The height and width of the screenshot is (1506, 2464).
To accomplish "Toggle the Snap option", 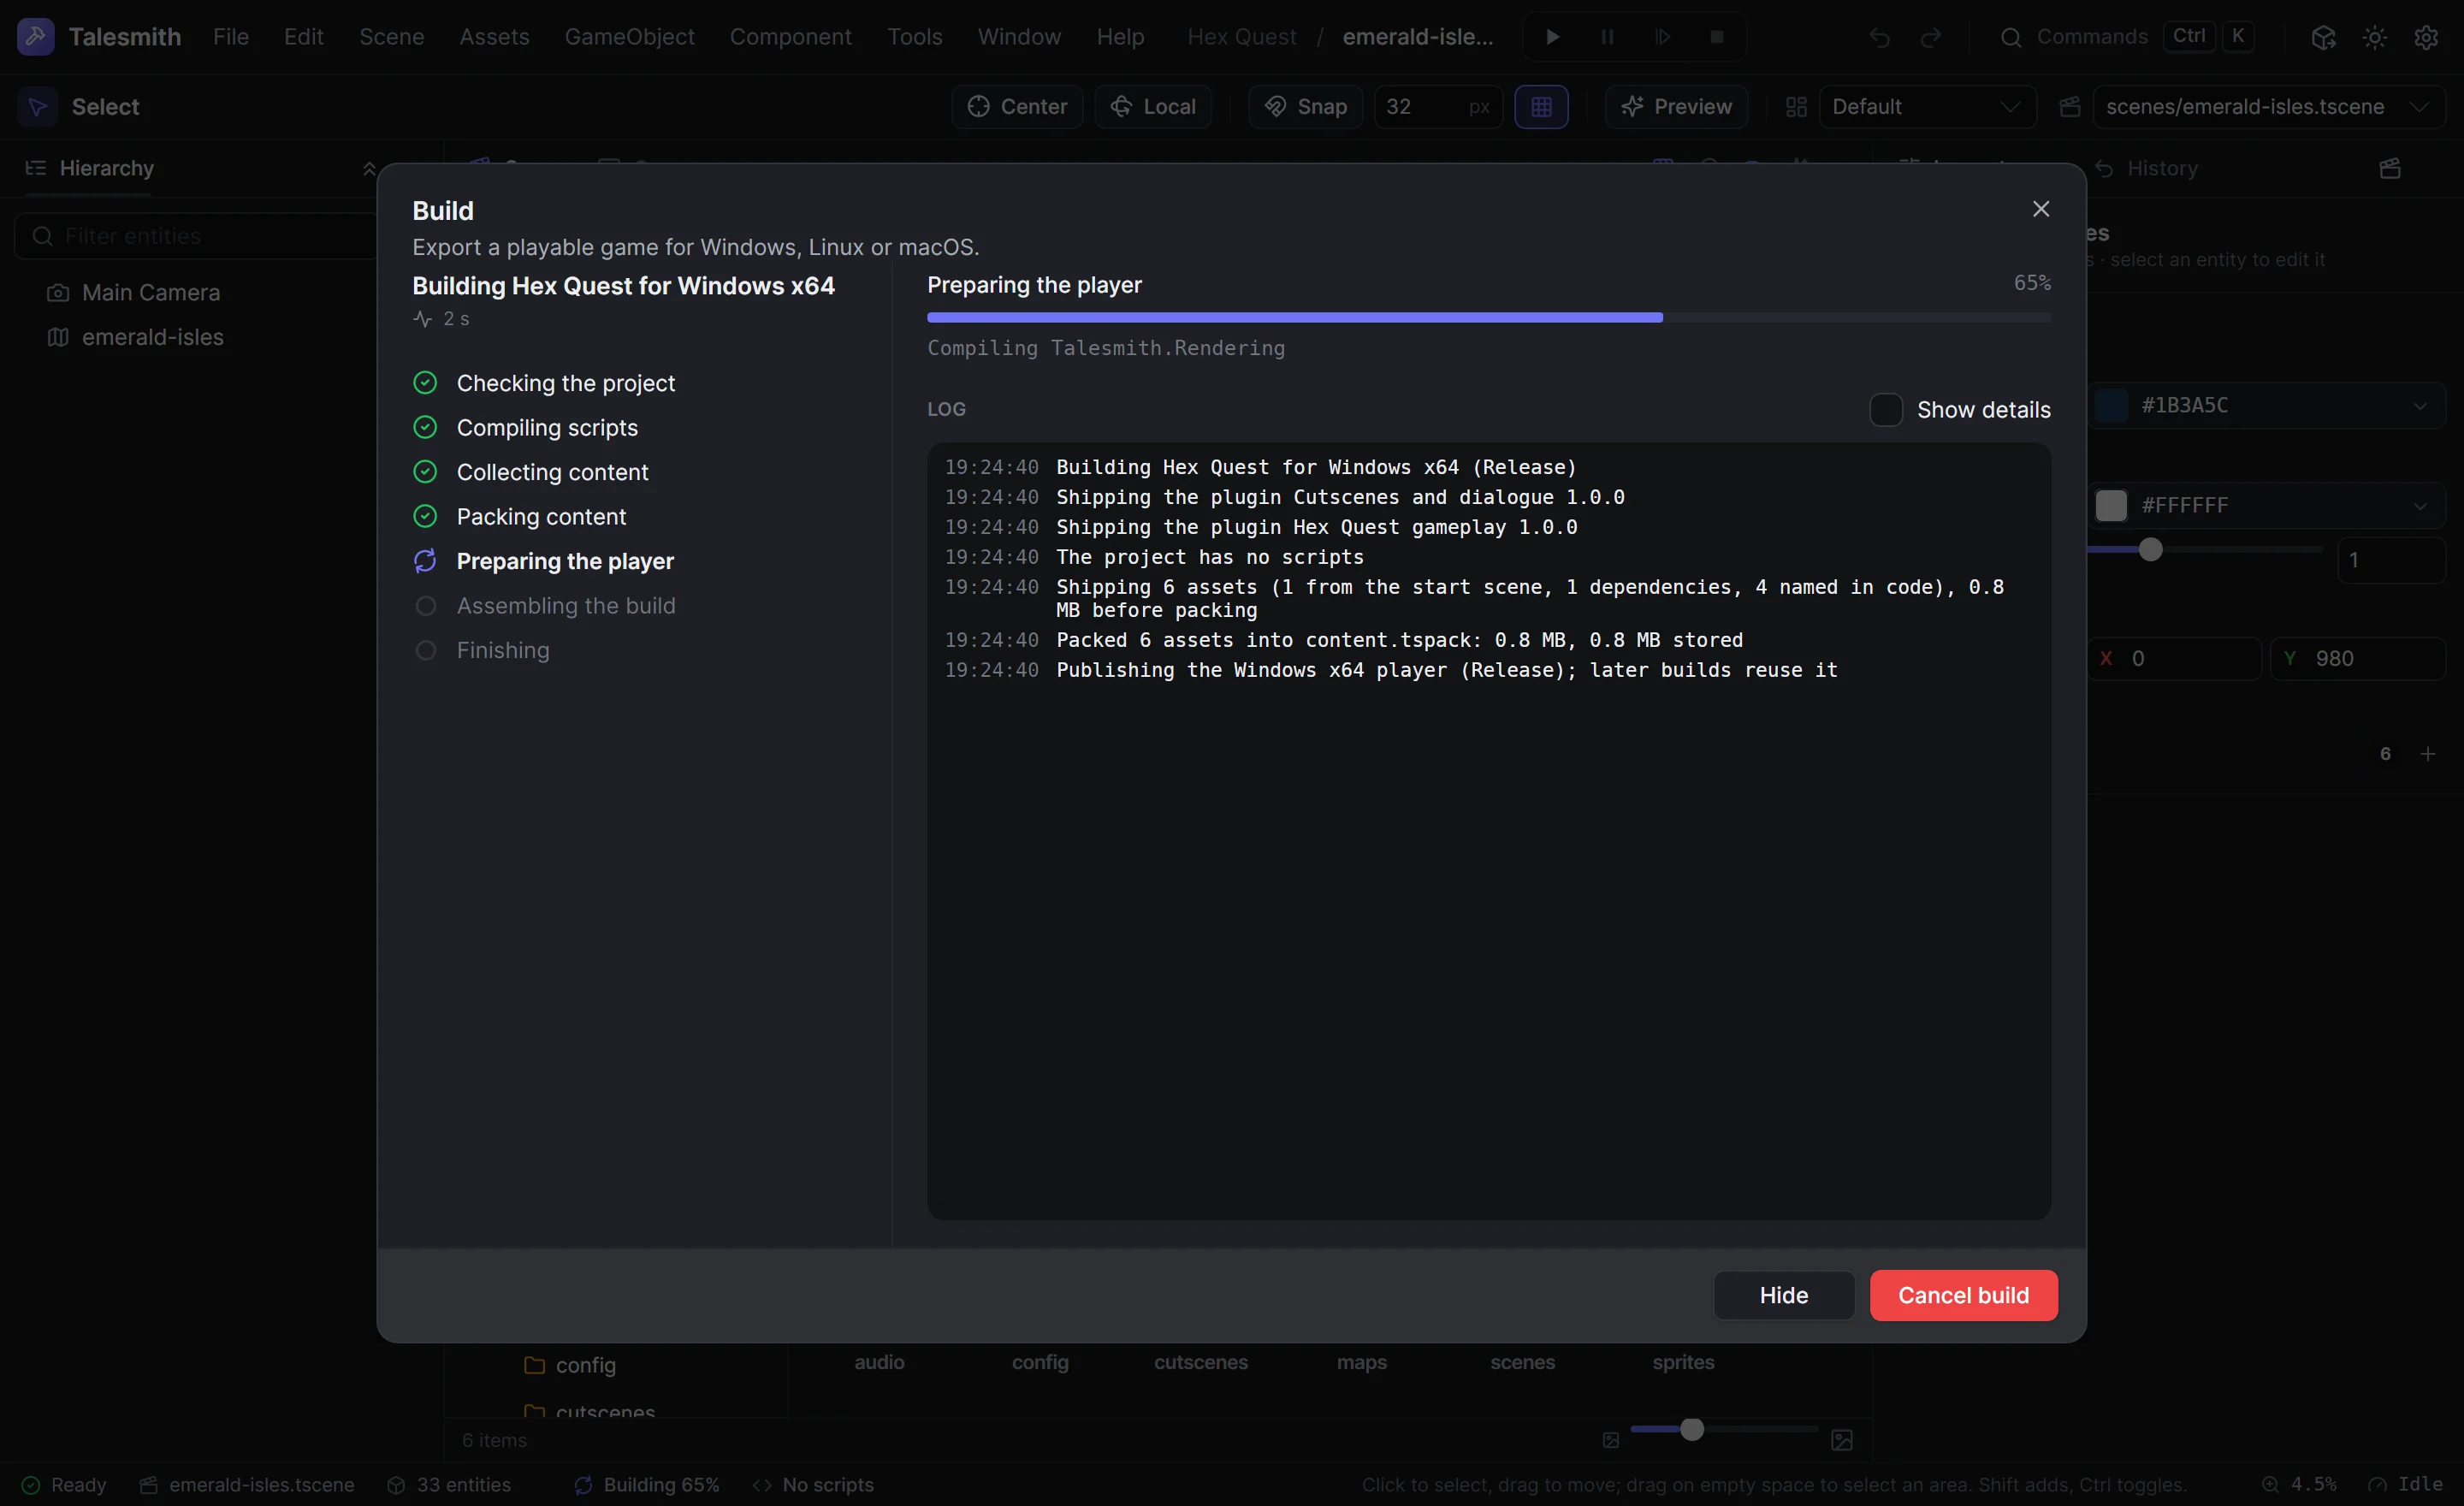I will click(1306, 107).
